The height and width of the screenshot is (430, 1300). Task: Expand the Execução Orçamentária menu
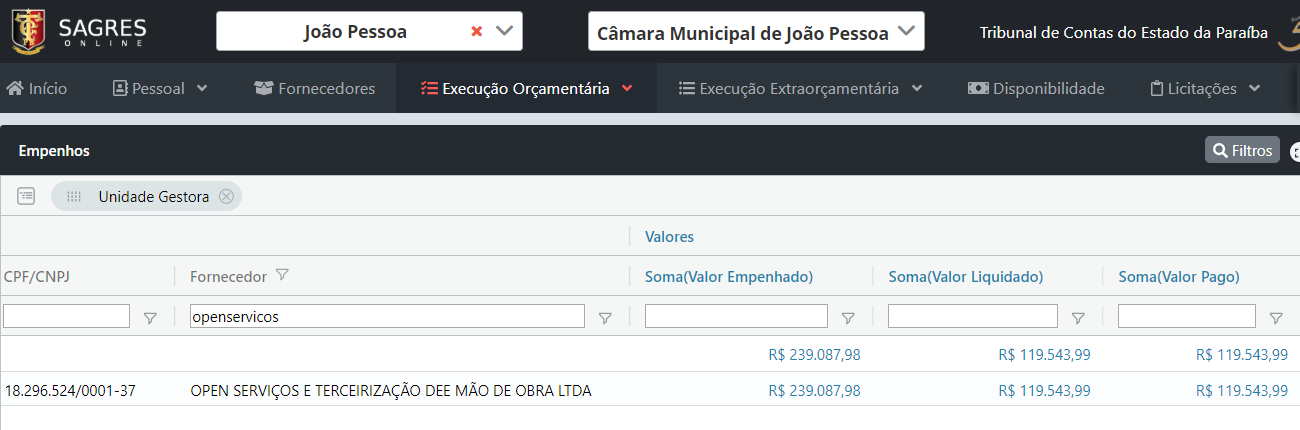coord(527,88)
